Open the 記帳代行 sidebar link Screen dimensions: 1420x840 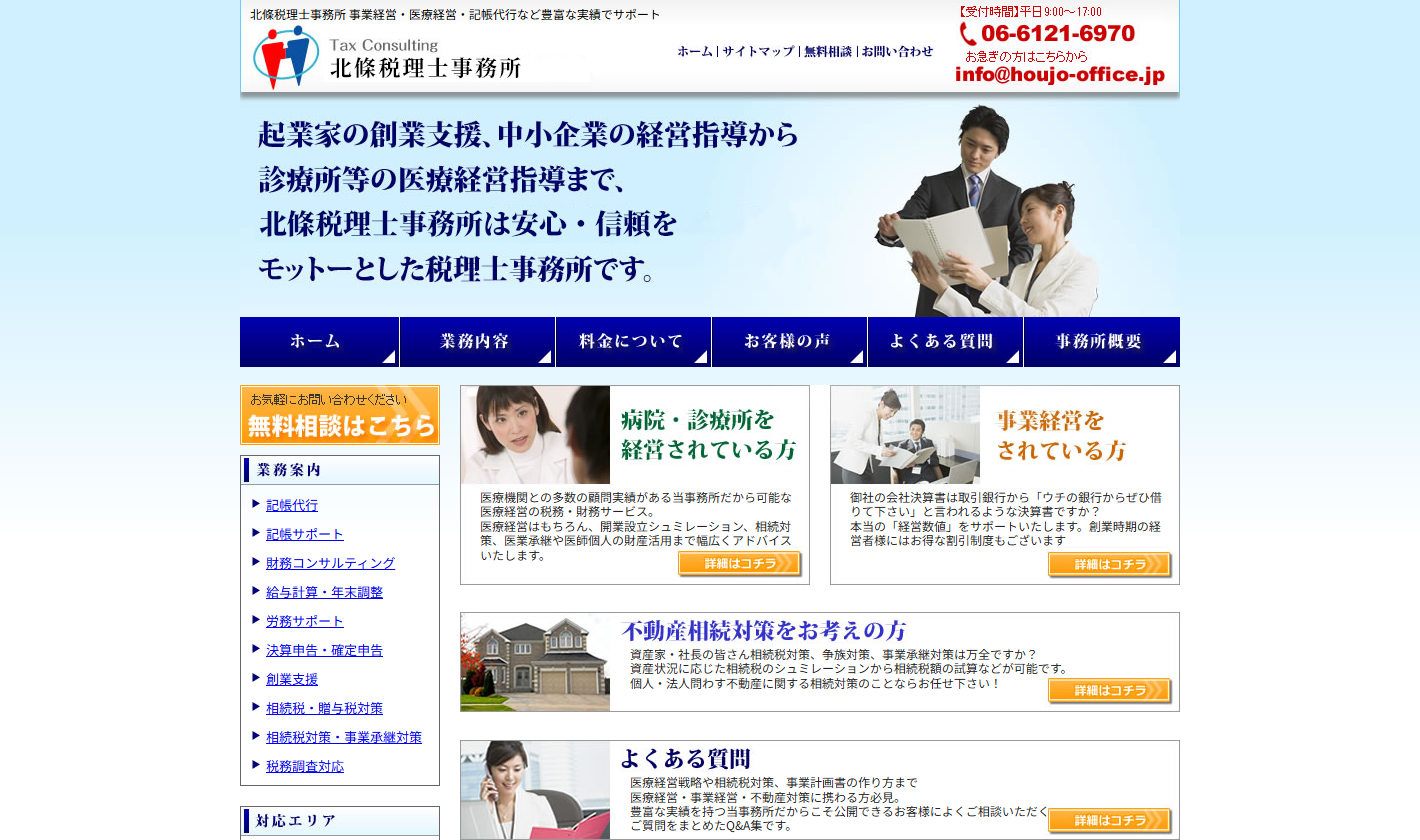292,506
